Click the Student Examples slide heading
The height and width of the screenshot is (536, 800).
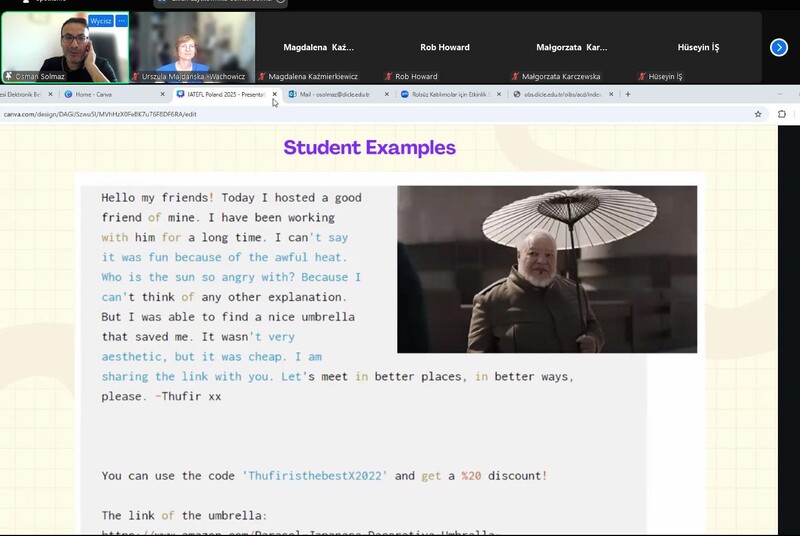tap(369, 147)
